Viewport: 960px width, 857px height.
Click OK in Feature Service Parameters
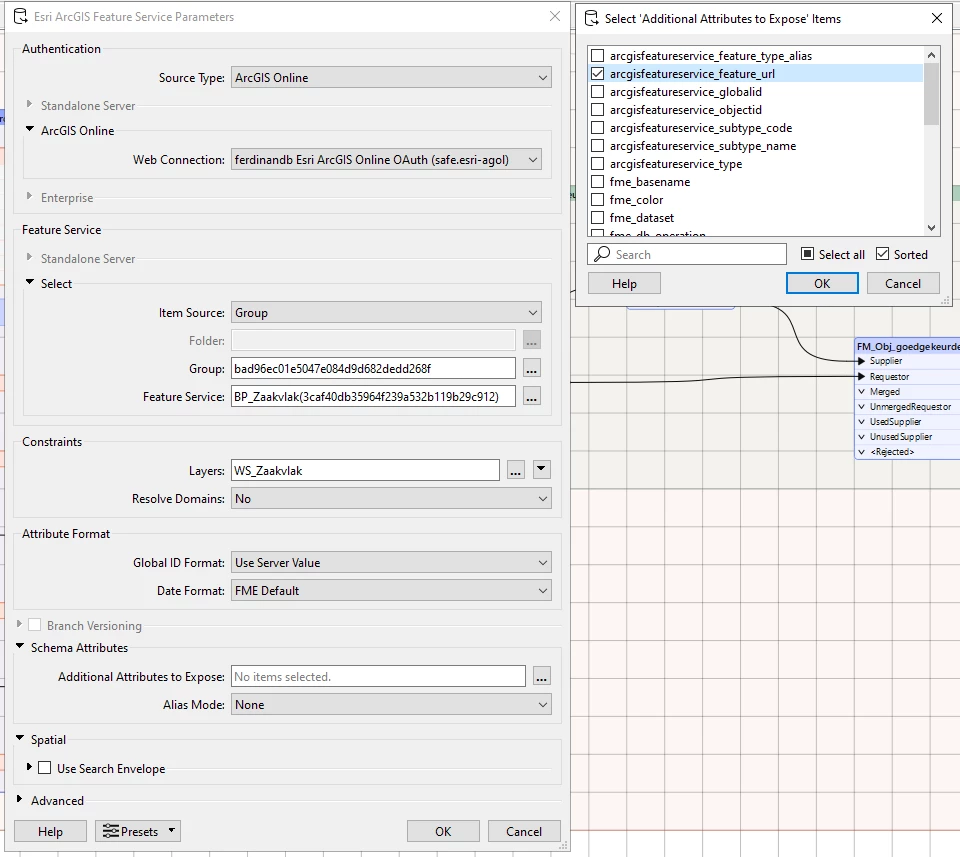coord(443,831)
